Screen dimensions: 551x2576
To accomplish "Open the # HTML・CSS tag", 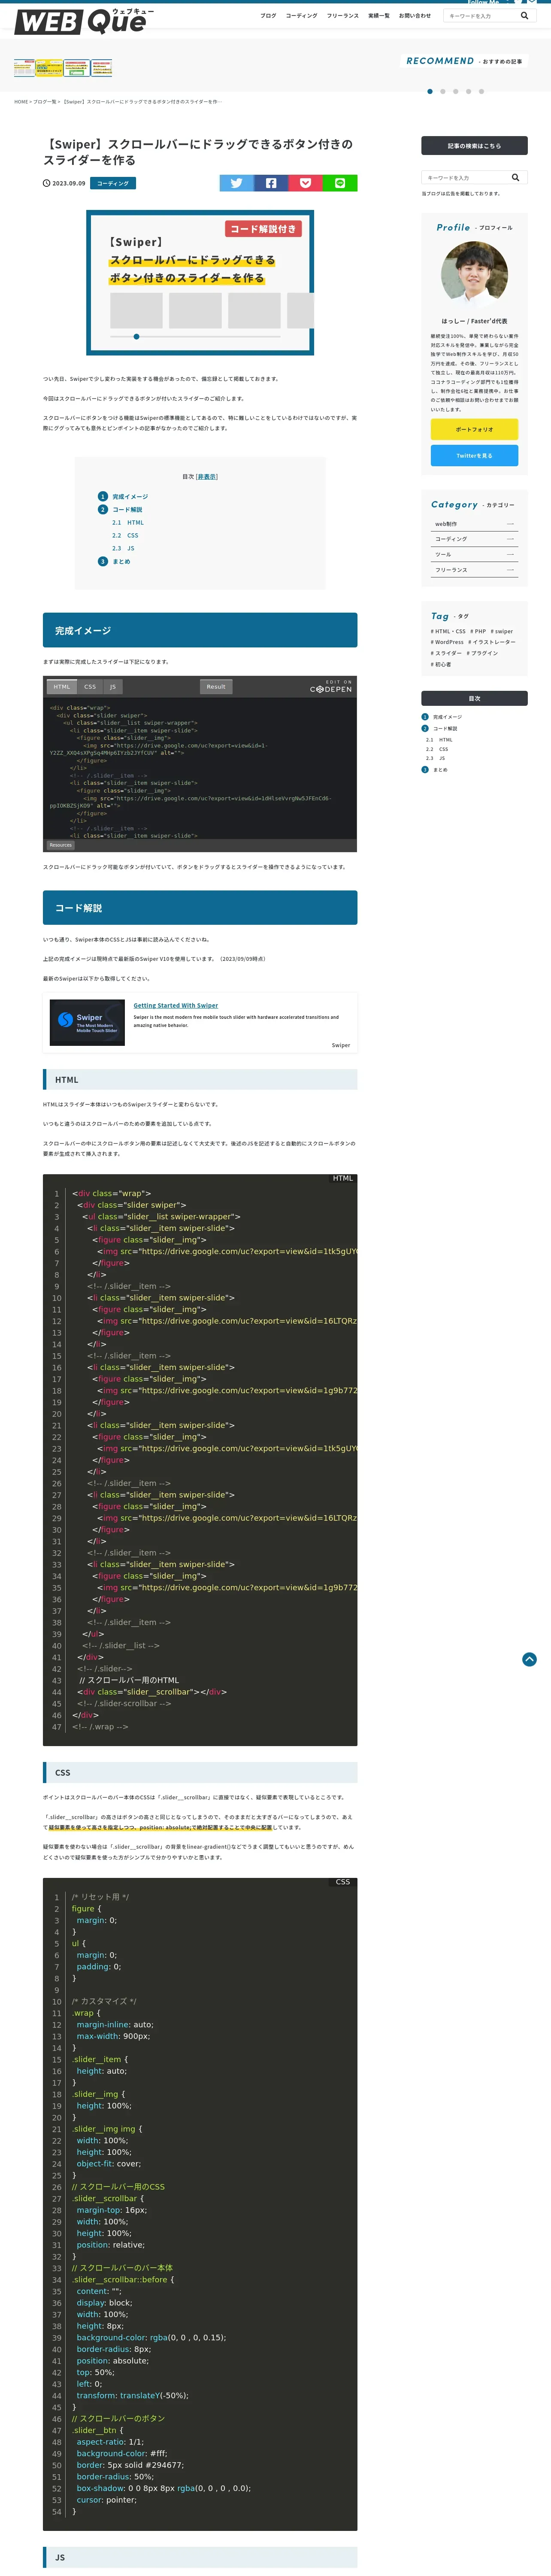I will (x=448, y=632).
